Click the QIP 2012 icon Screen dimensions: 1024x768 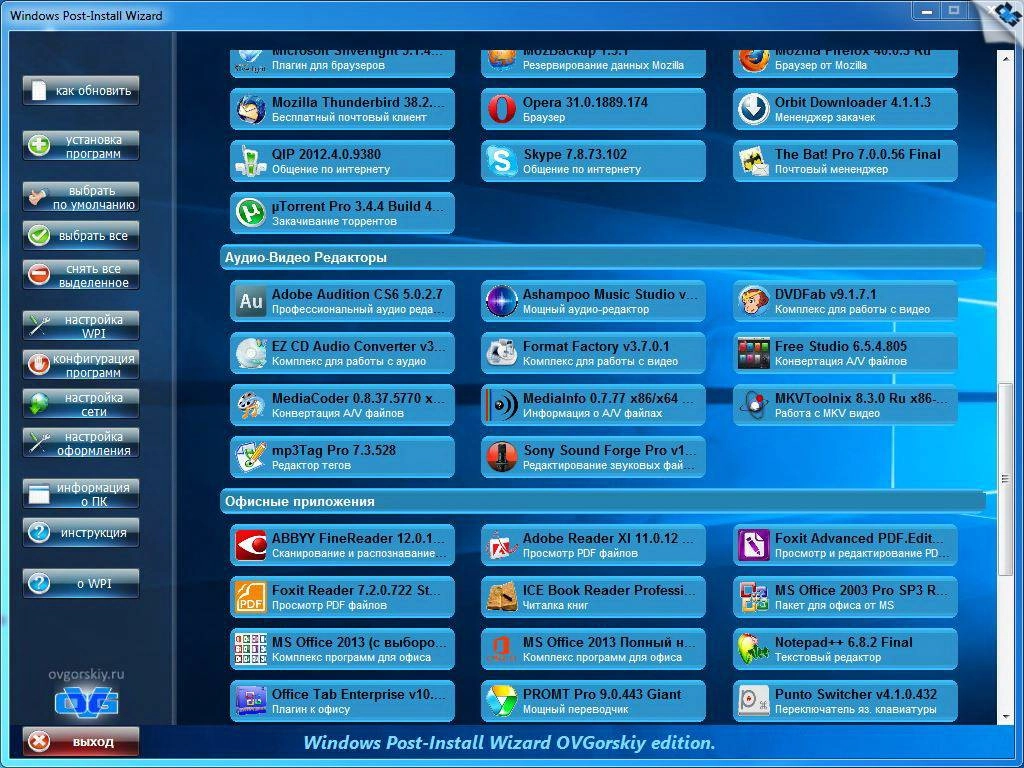pos(250,161)
